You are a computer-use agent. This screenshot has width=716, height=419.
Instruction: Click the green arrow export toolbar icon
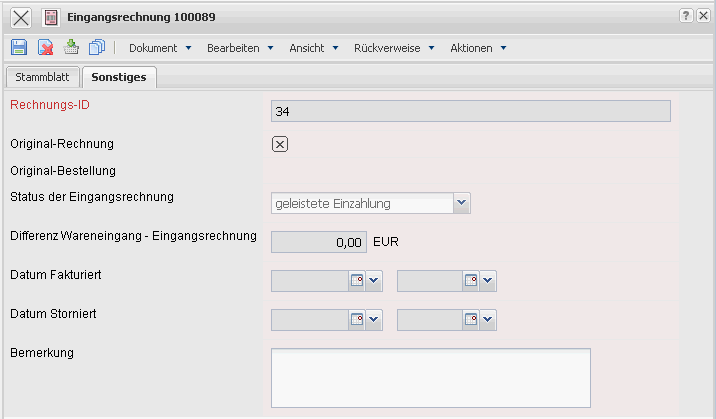[71, 47]
